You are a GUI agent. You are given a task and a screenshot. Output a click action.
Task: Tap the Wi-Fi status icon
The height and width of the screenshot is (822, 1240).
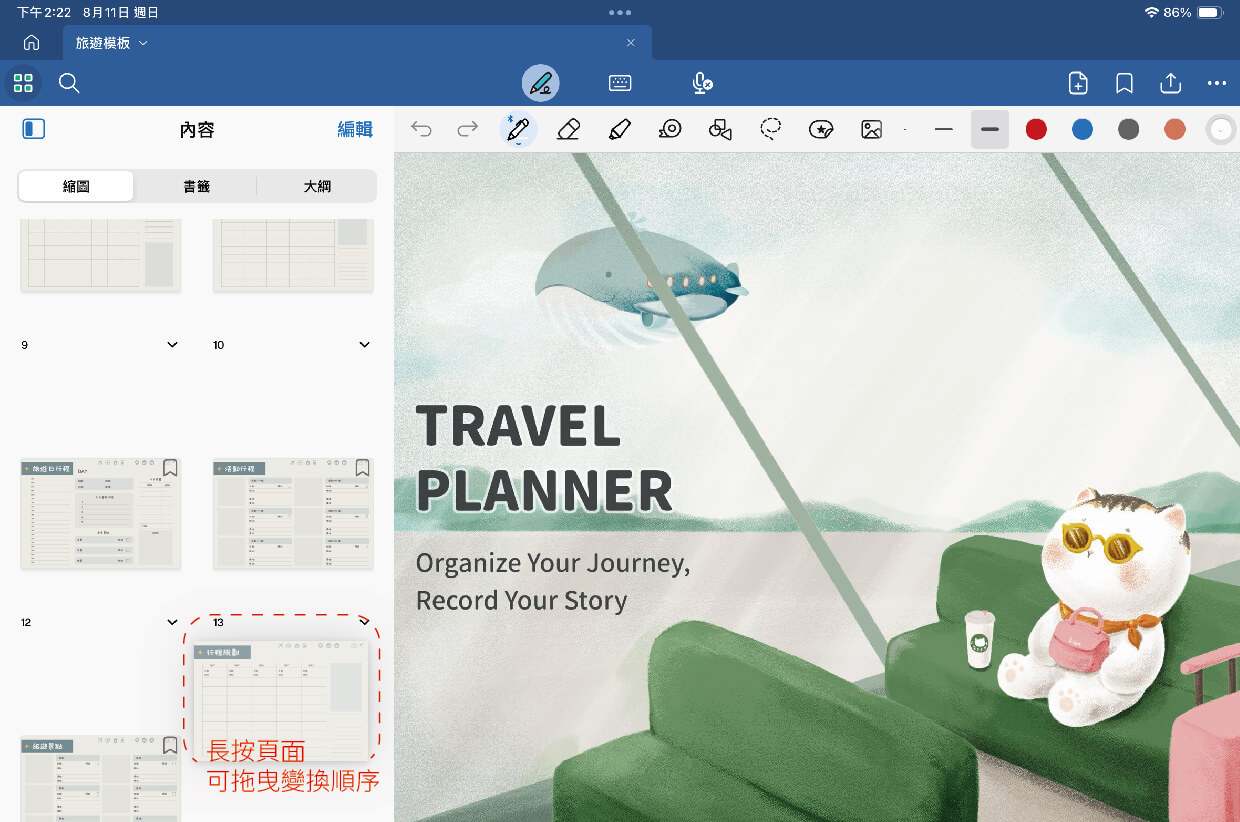coord(1152,13)
